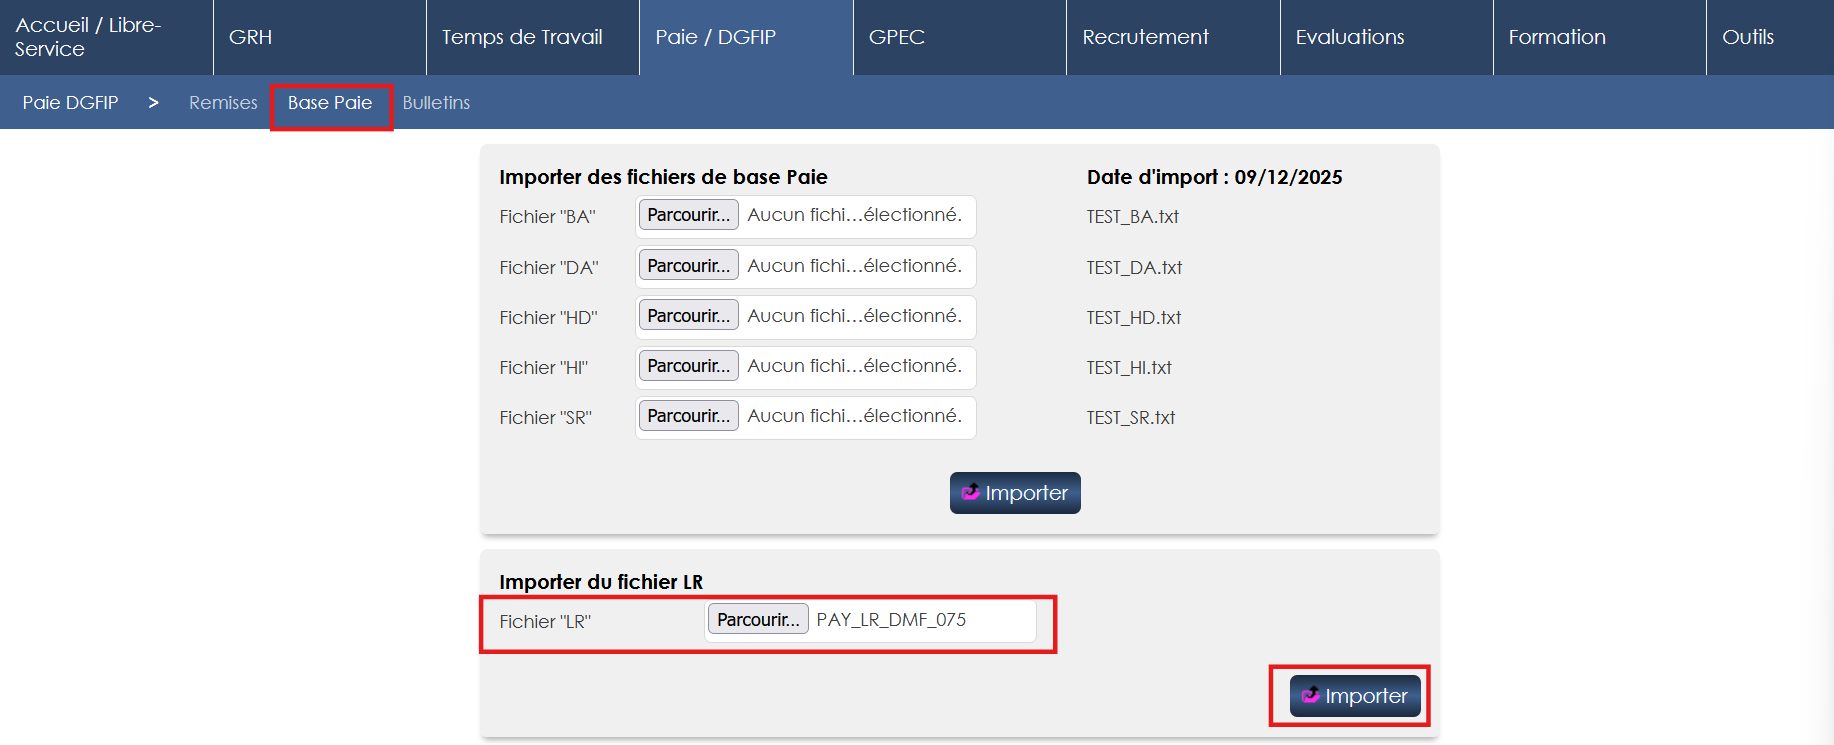Go to the Bulletins tab

click(x=436, y=103)
